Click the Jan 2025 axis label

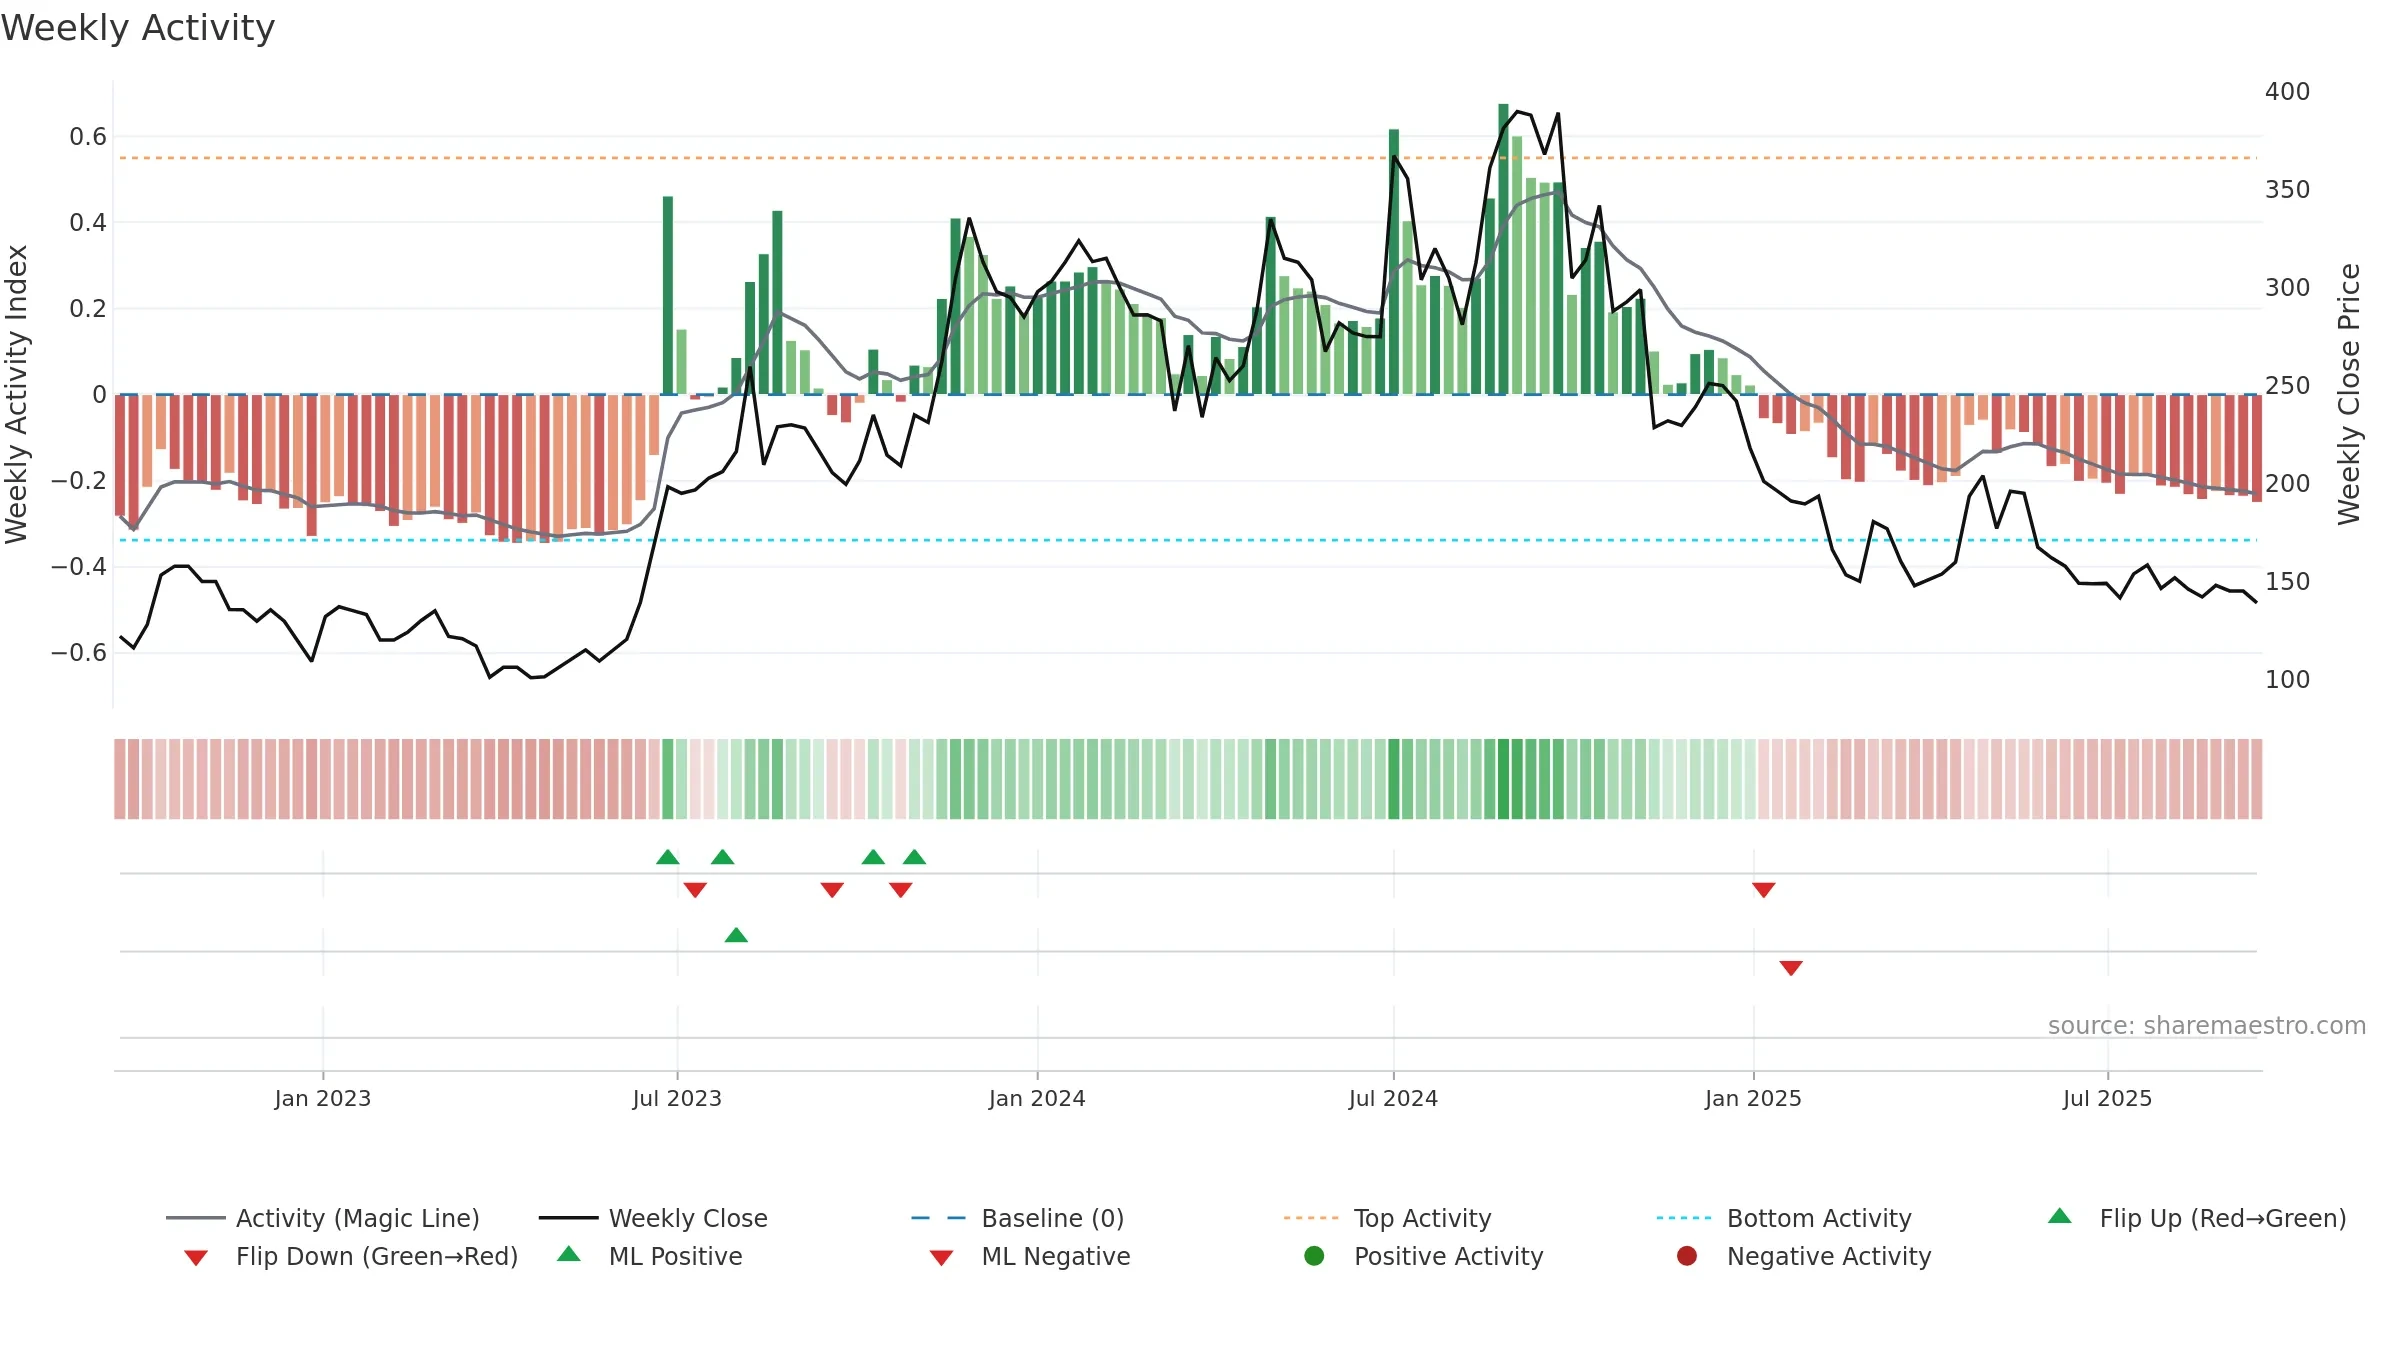(1753, 1098)
